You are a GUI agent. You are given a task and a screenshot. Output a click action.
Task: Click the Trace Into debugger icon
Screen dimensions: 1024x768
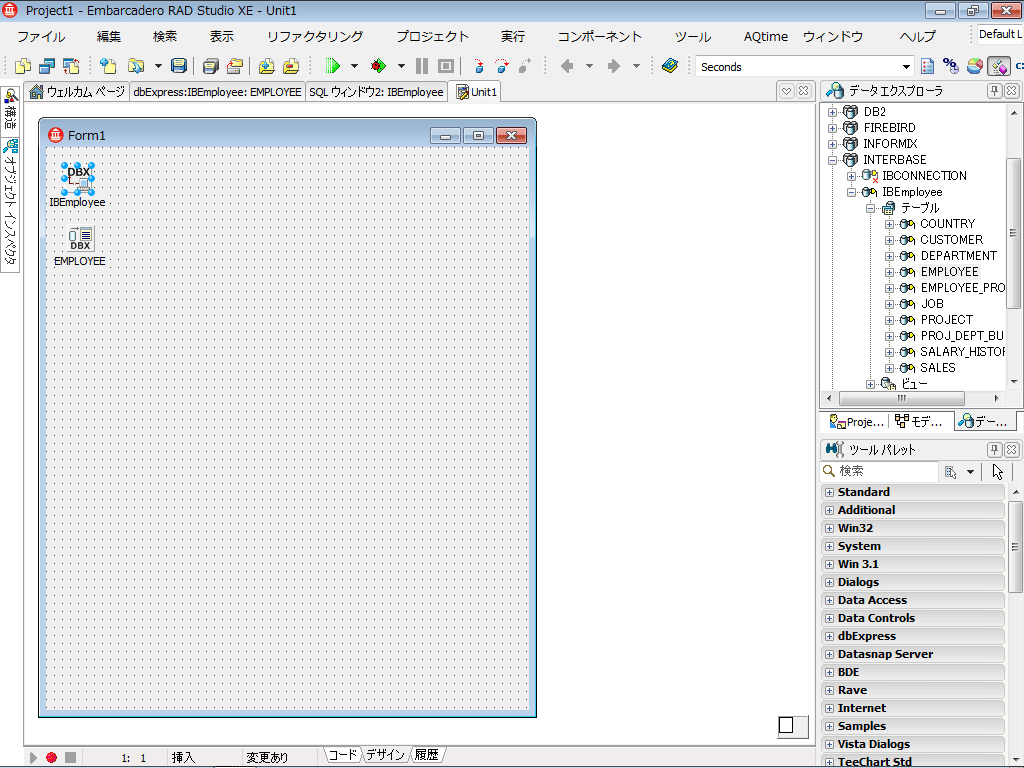pyautogui.click(x=479, y=66)
